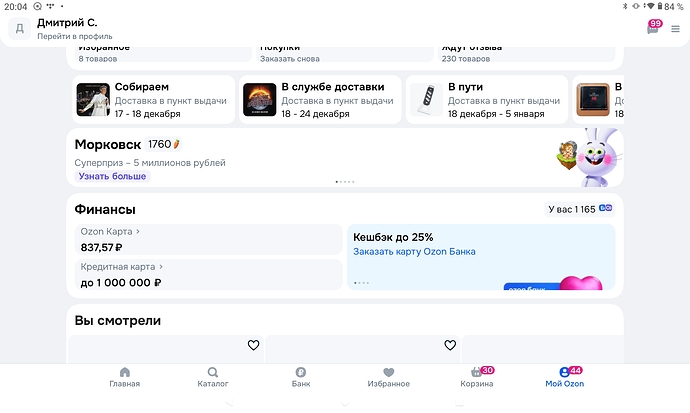690x413 pixels.
Task: Open the В службе доставки order card
Action: click(x=320, y=99)
